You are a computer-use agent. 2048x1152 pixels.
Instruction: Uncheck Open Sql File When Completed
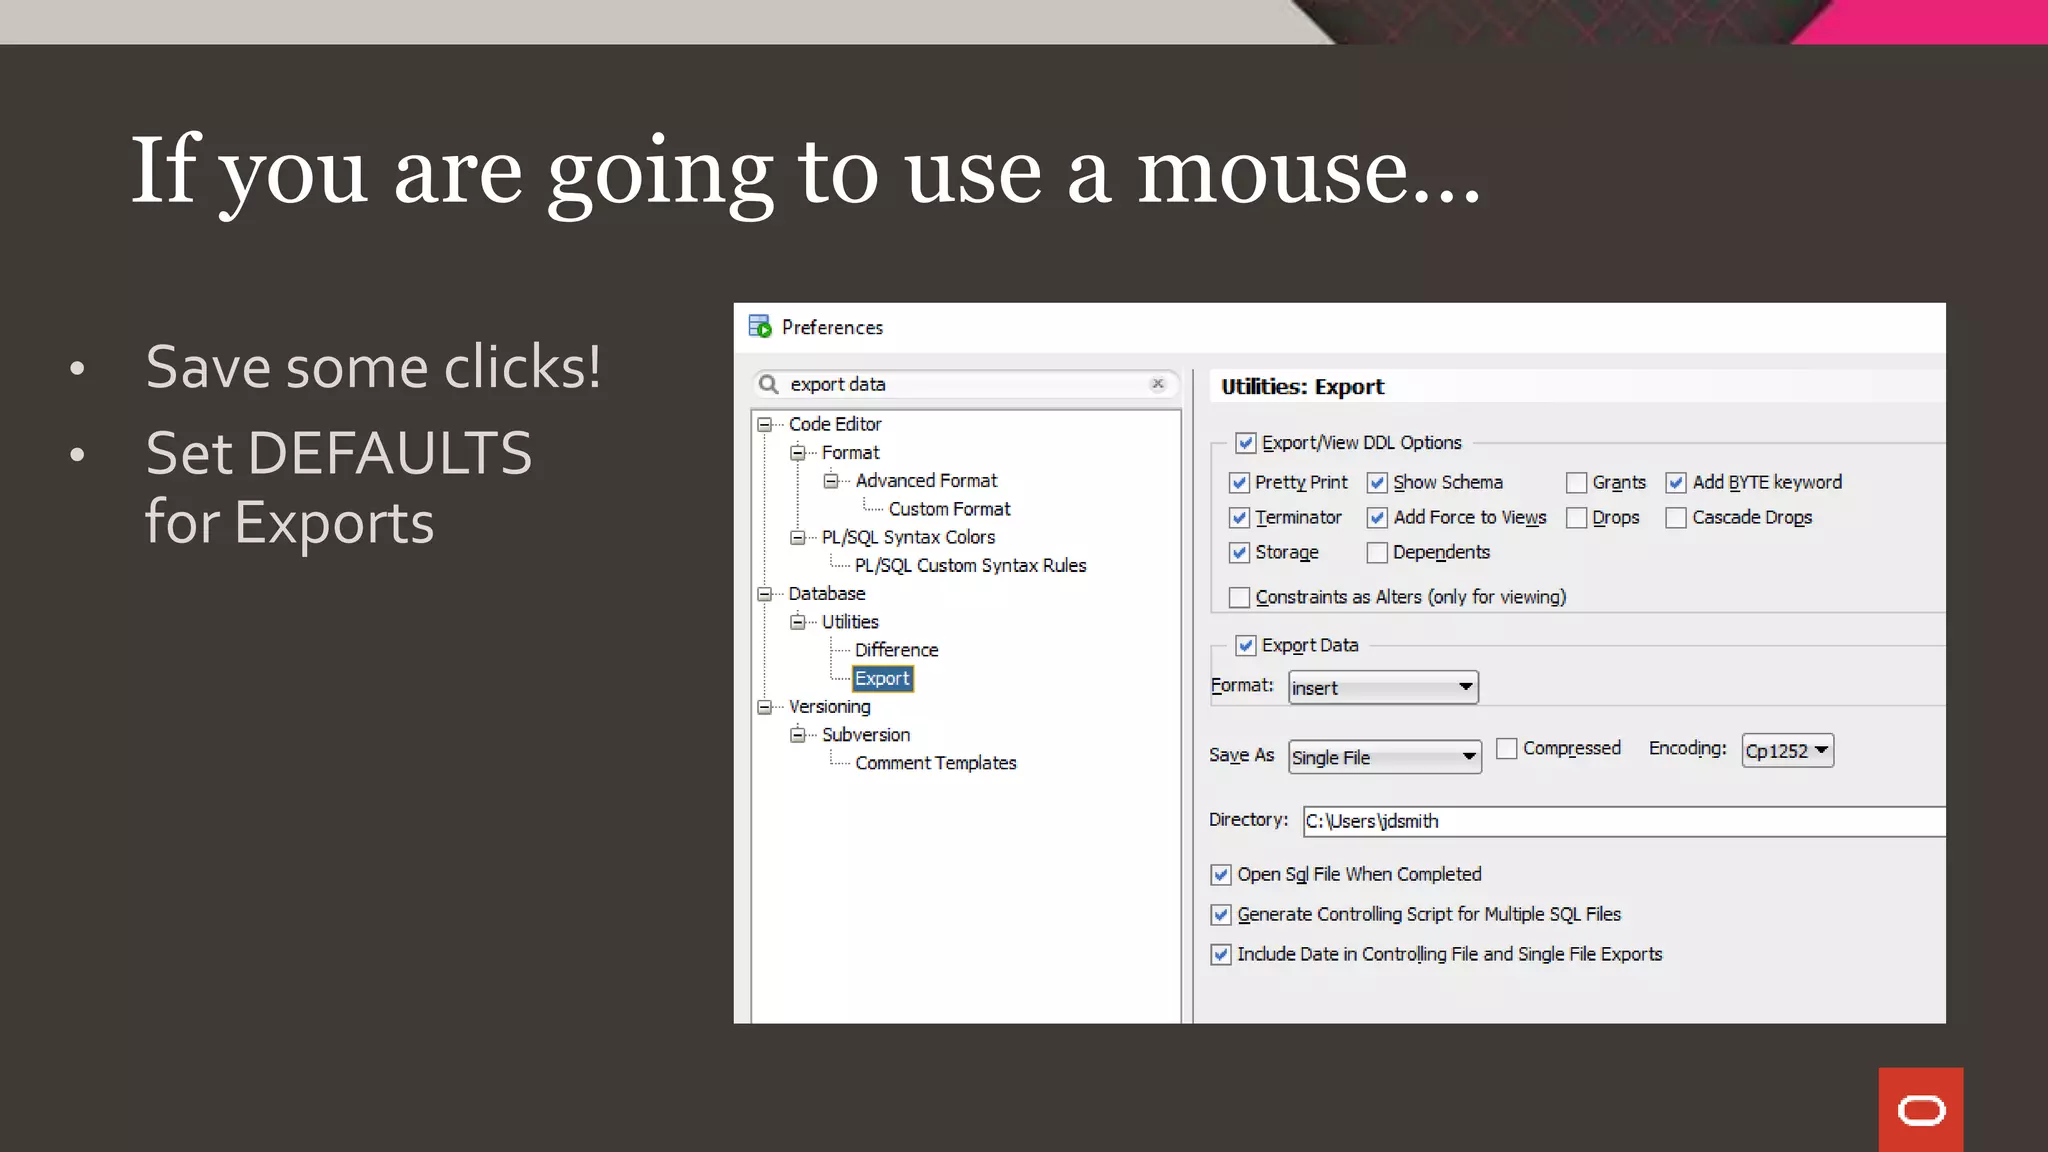[x=1221, y=874]
